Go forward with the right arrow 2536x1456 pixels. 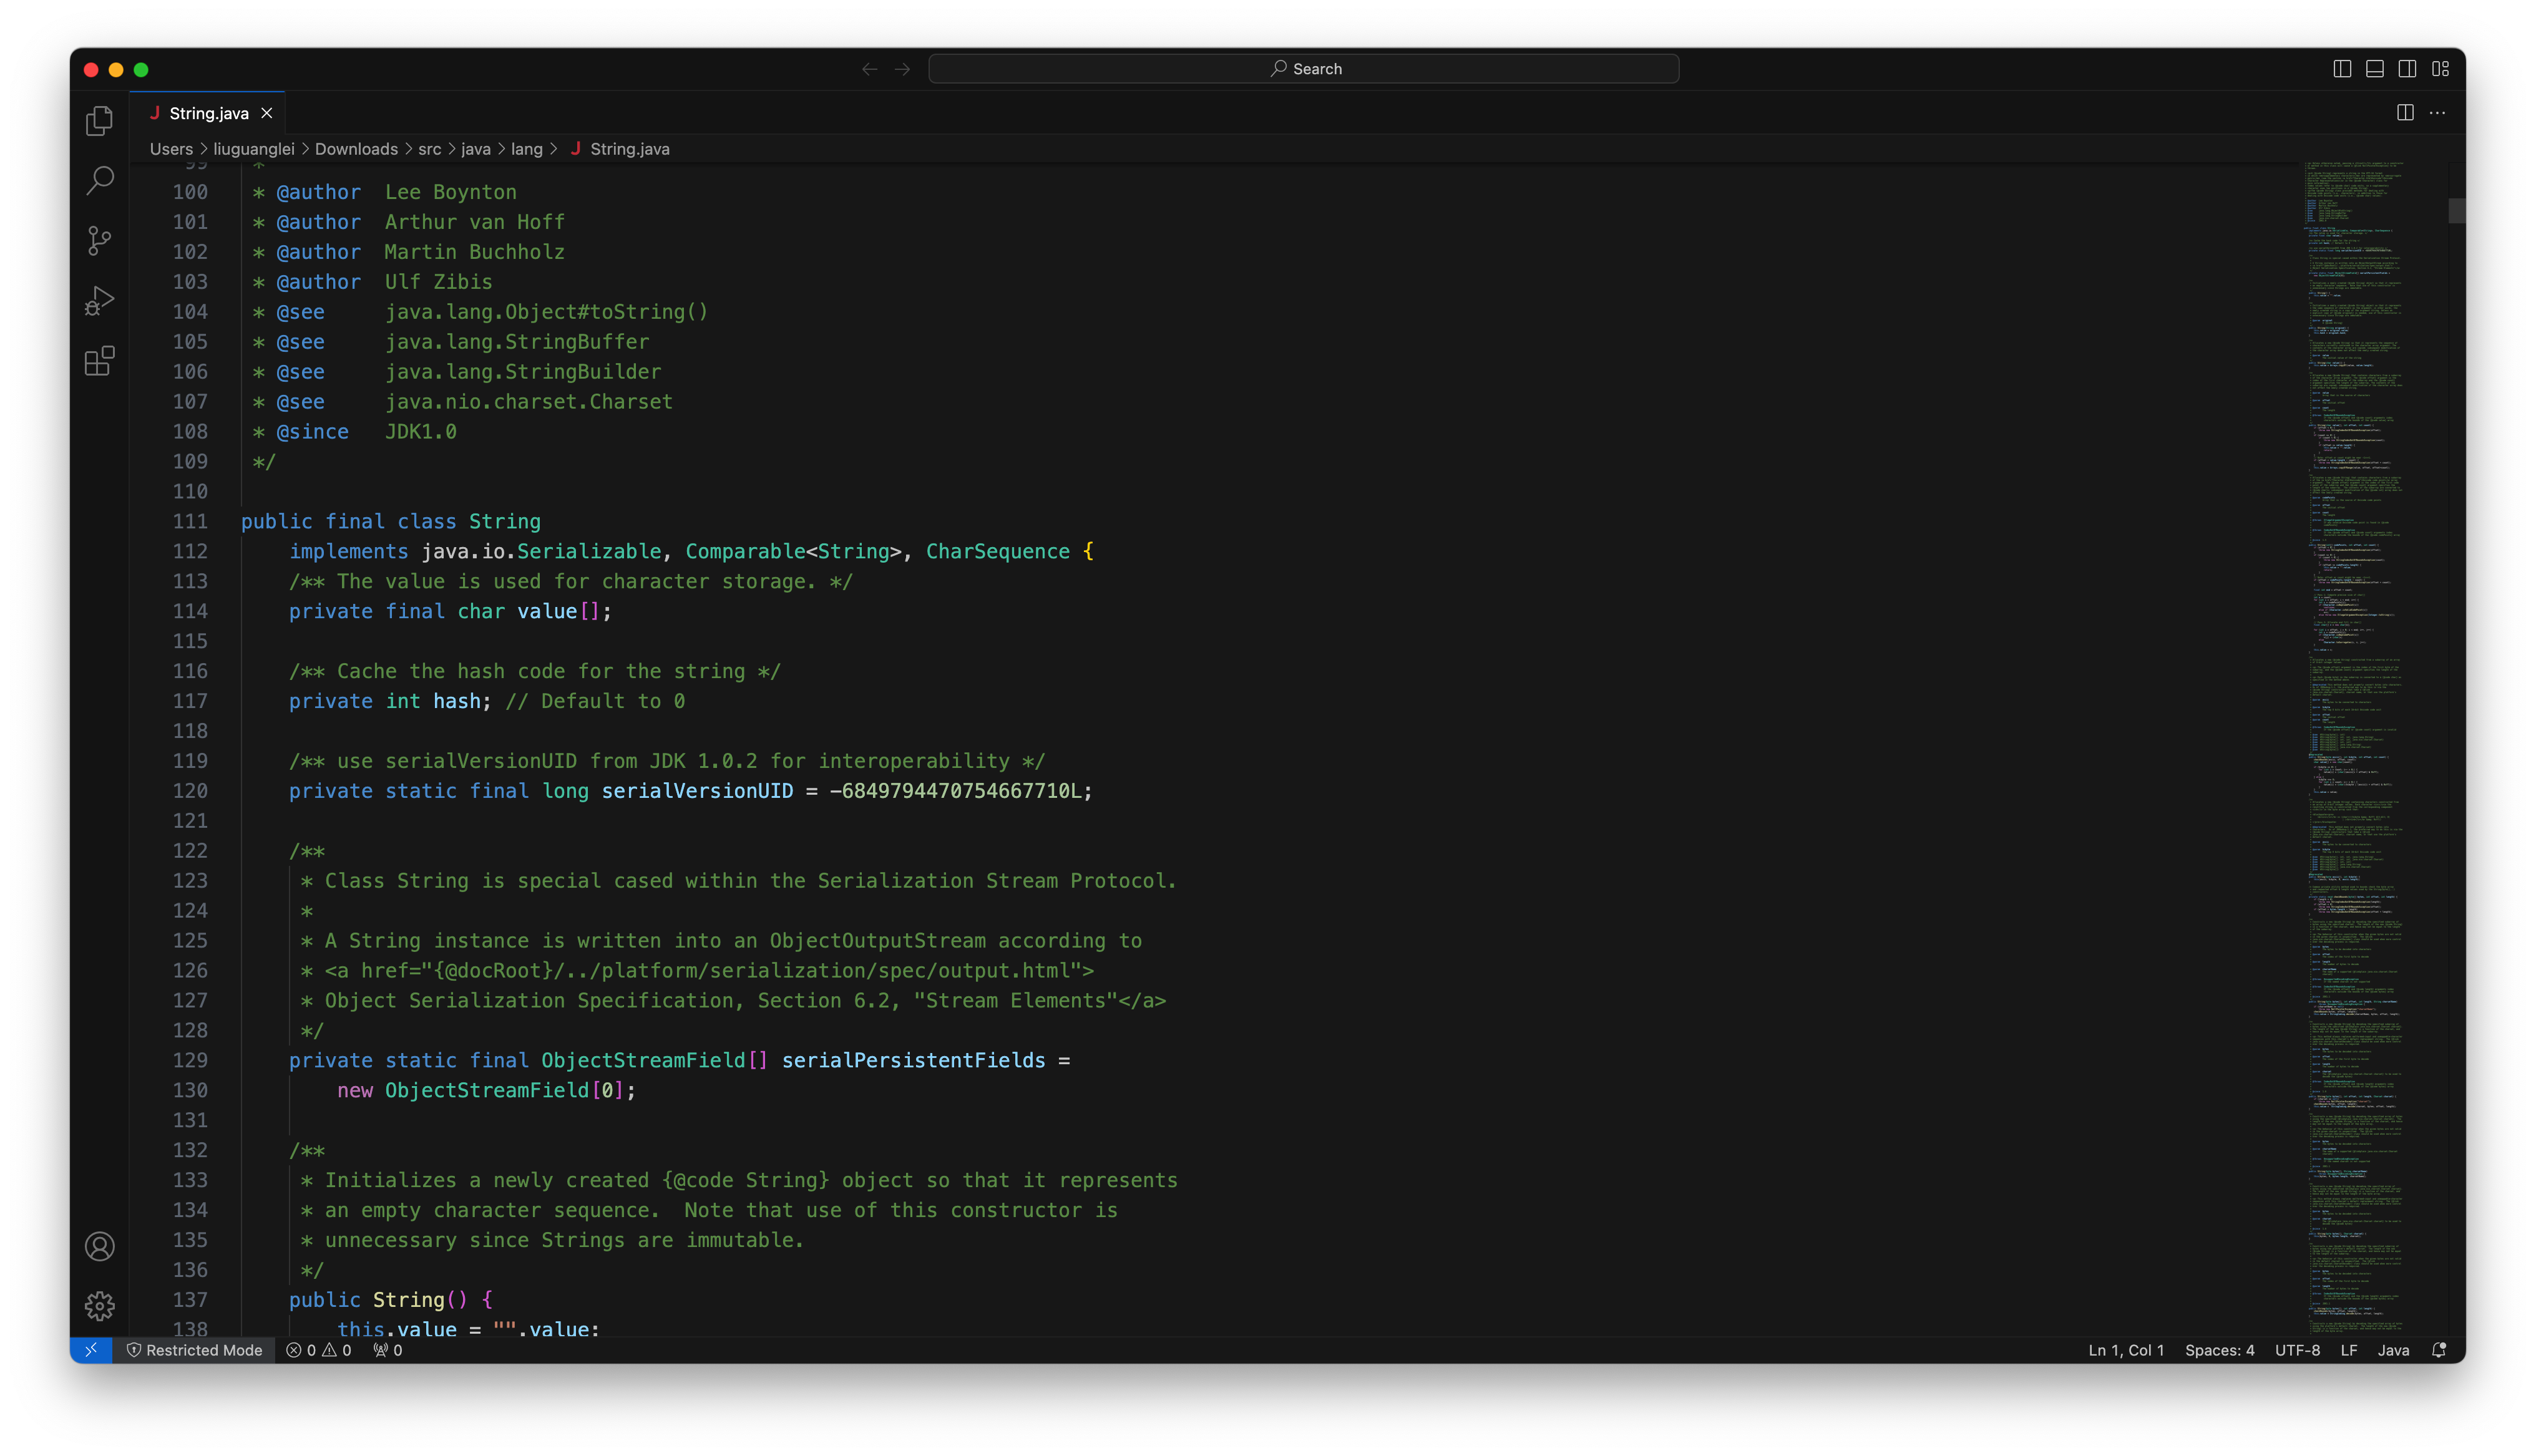902,69
